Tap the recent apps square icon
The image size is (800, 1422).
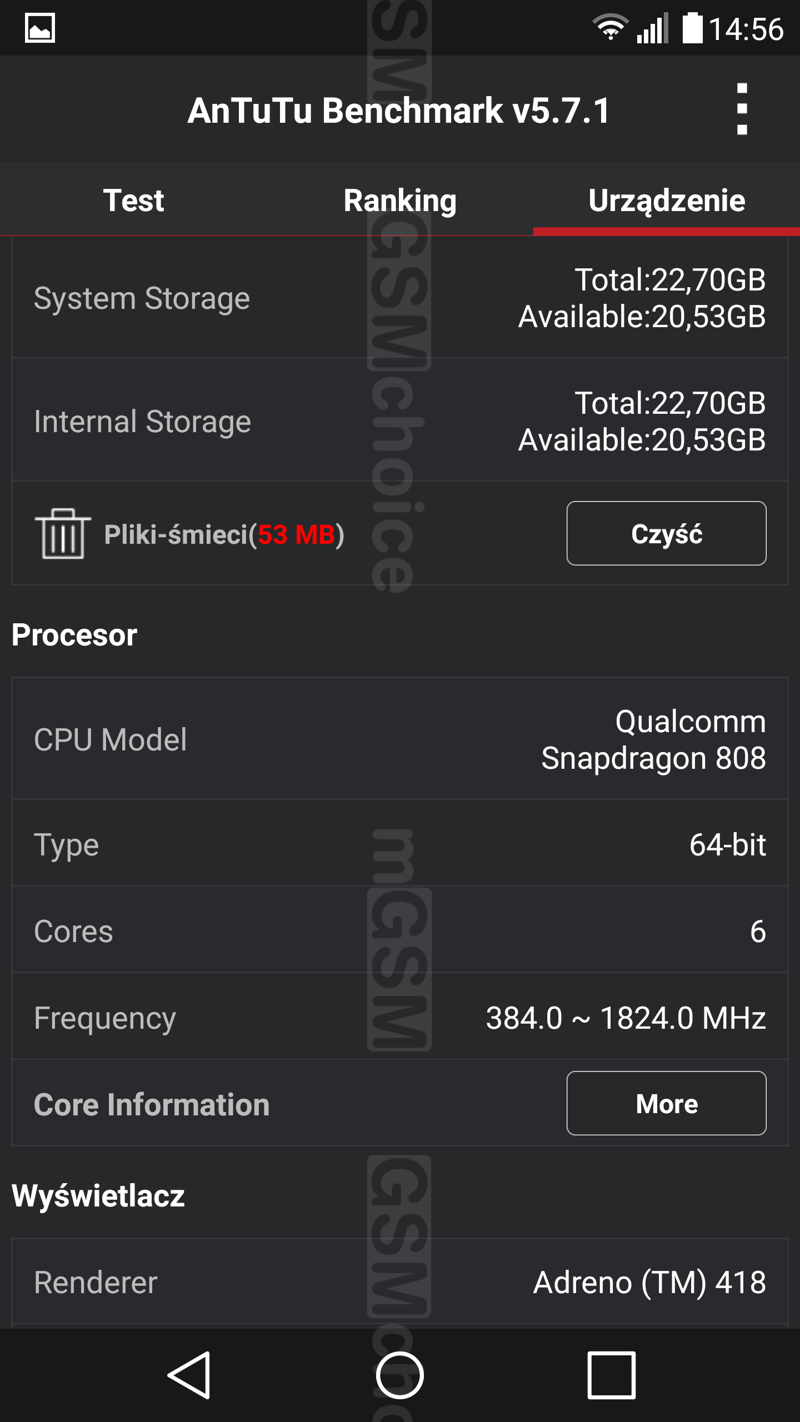click(x=611, y=1375)
